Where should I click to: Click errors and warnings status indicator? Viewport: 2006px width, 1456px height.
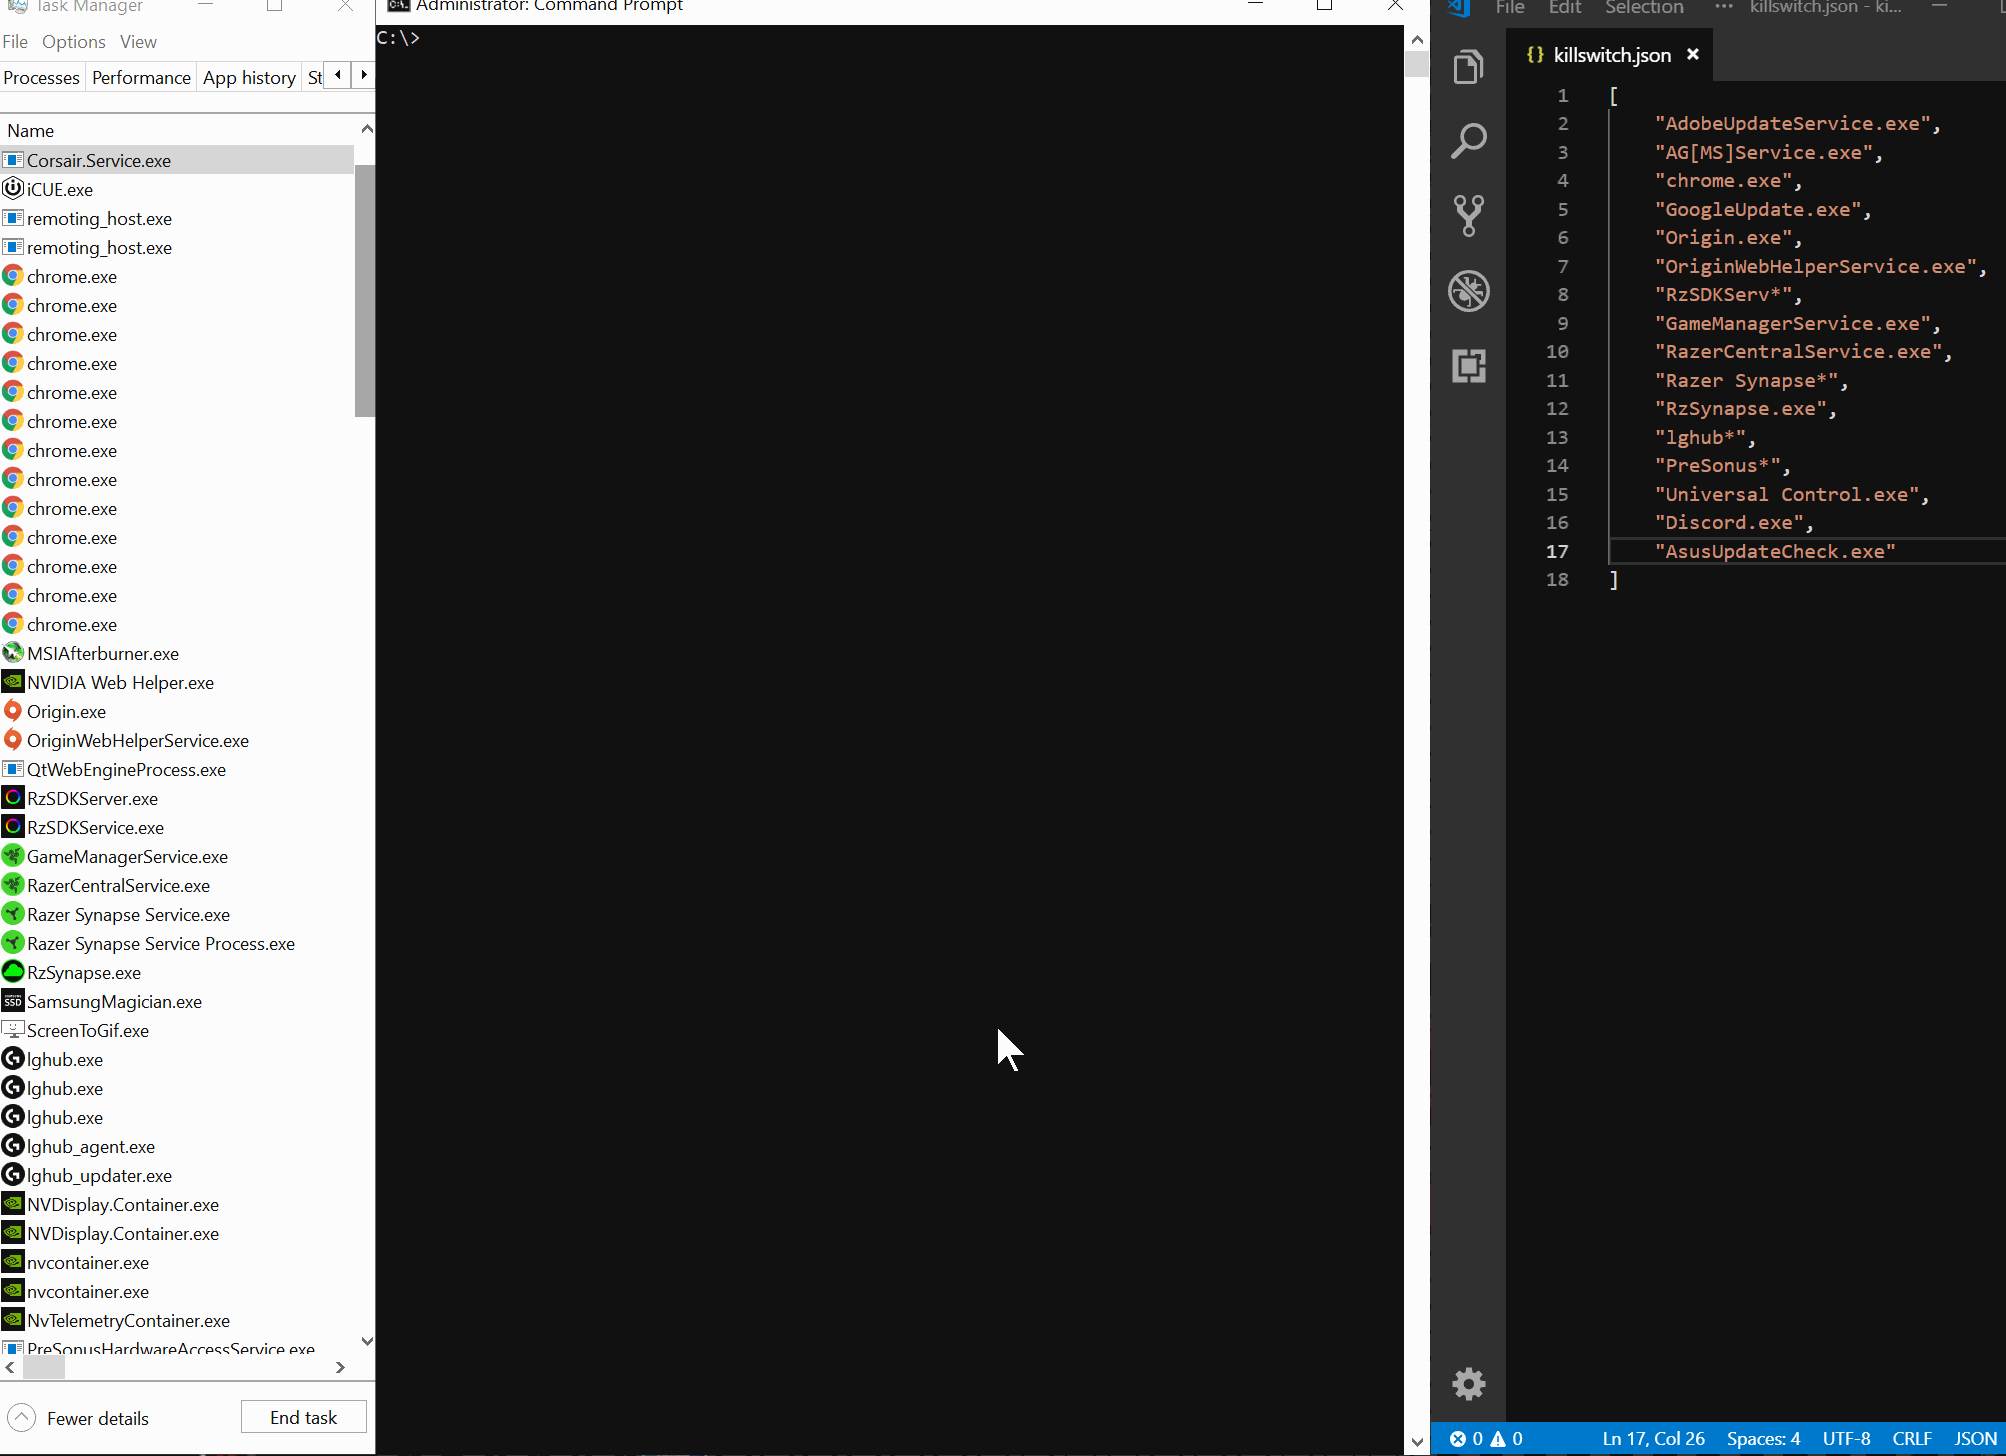coord(1486,1438)
